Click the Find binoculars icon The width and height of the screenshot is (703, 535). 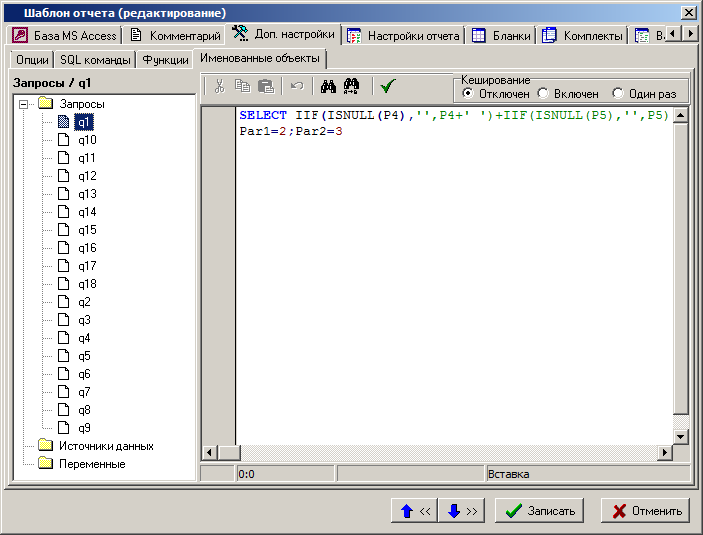click(x=326, y=87)
